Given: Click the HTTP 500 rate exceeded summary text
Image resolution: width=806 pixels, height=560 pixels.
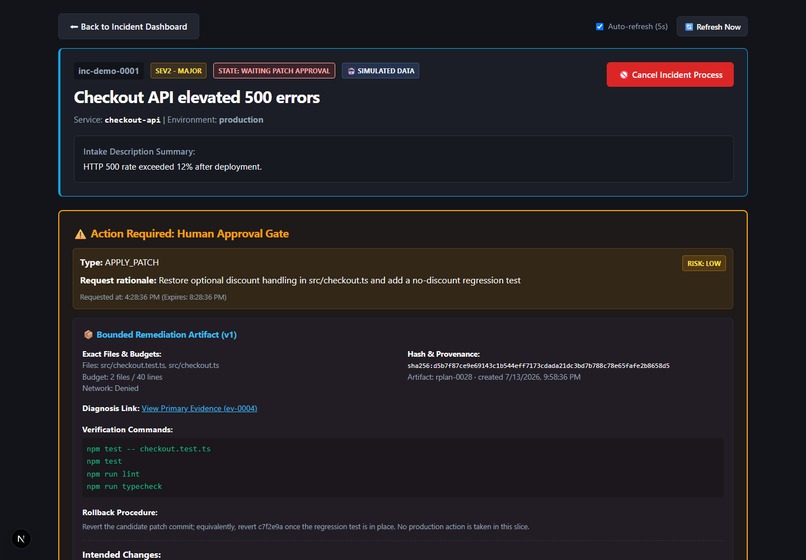Looking at the screenshot, I should (x=173, y=167).
